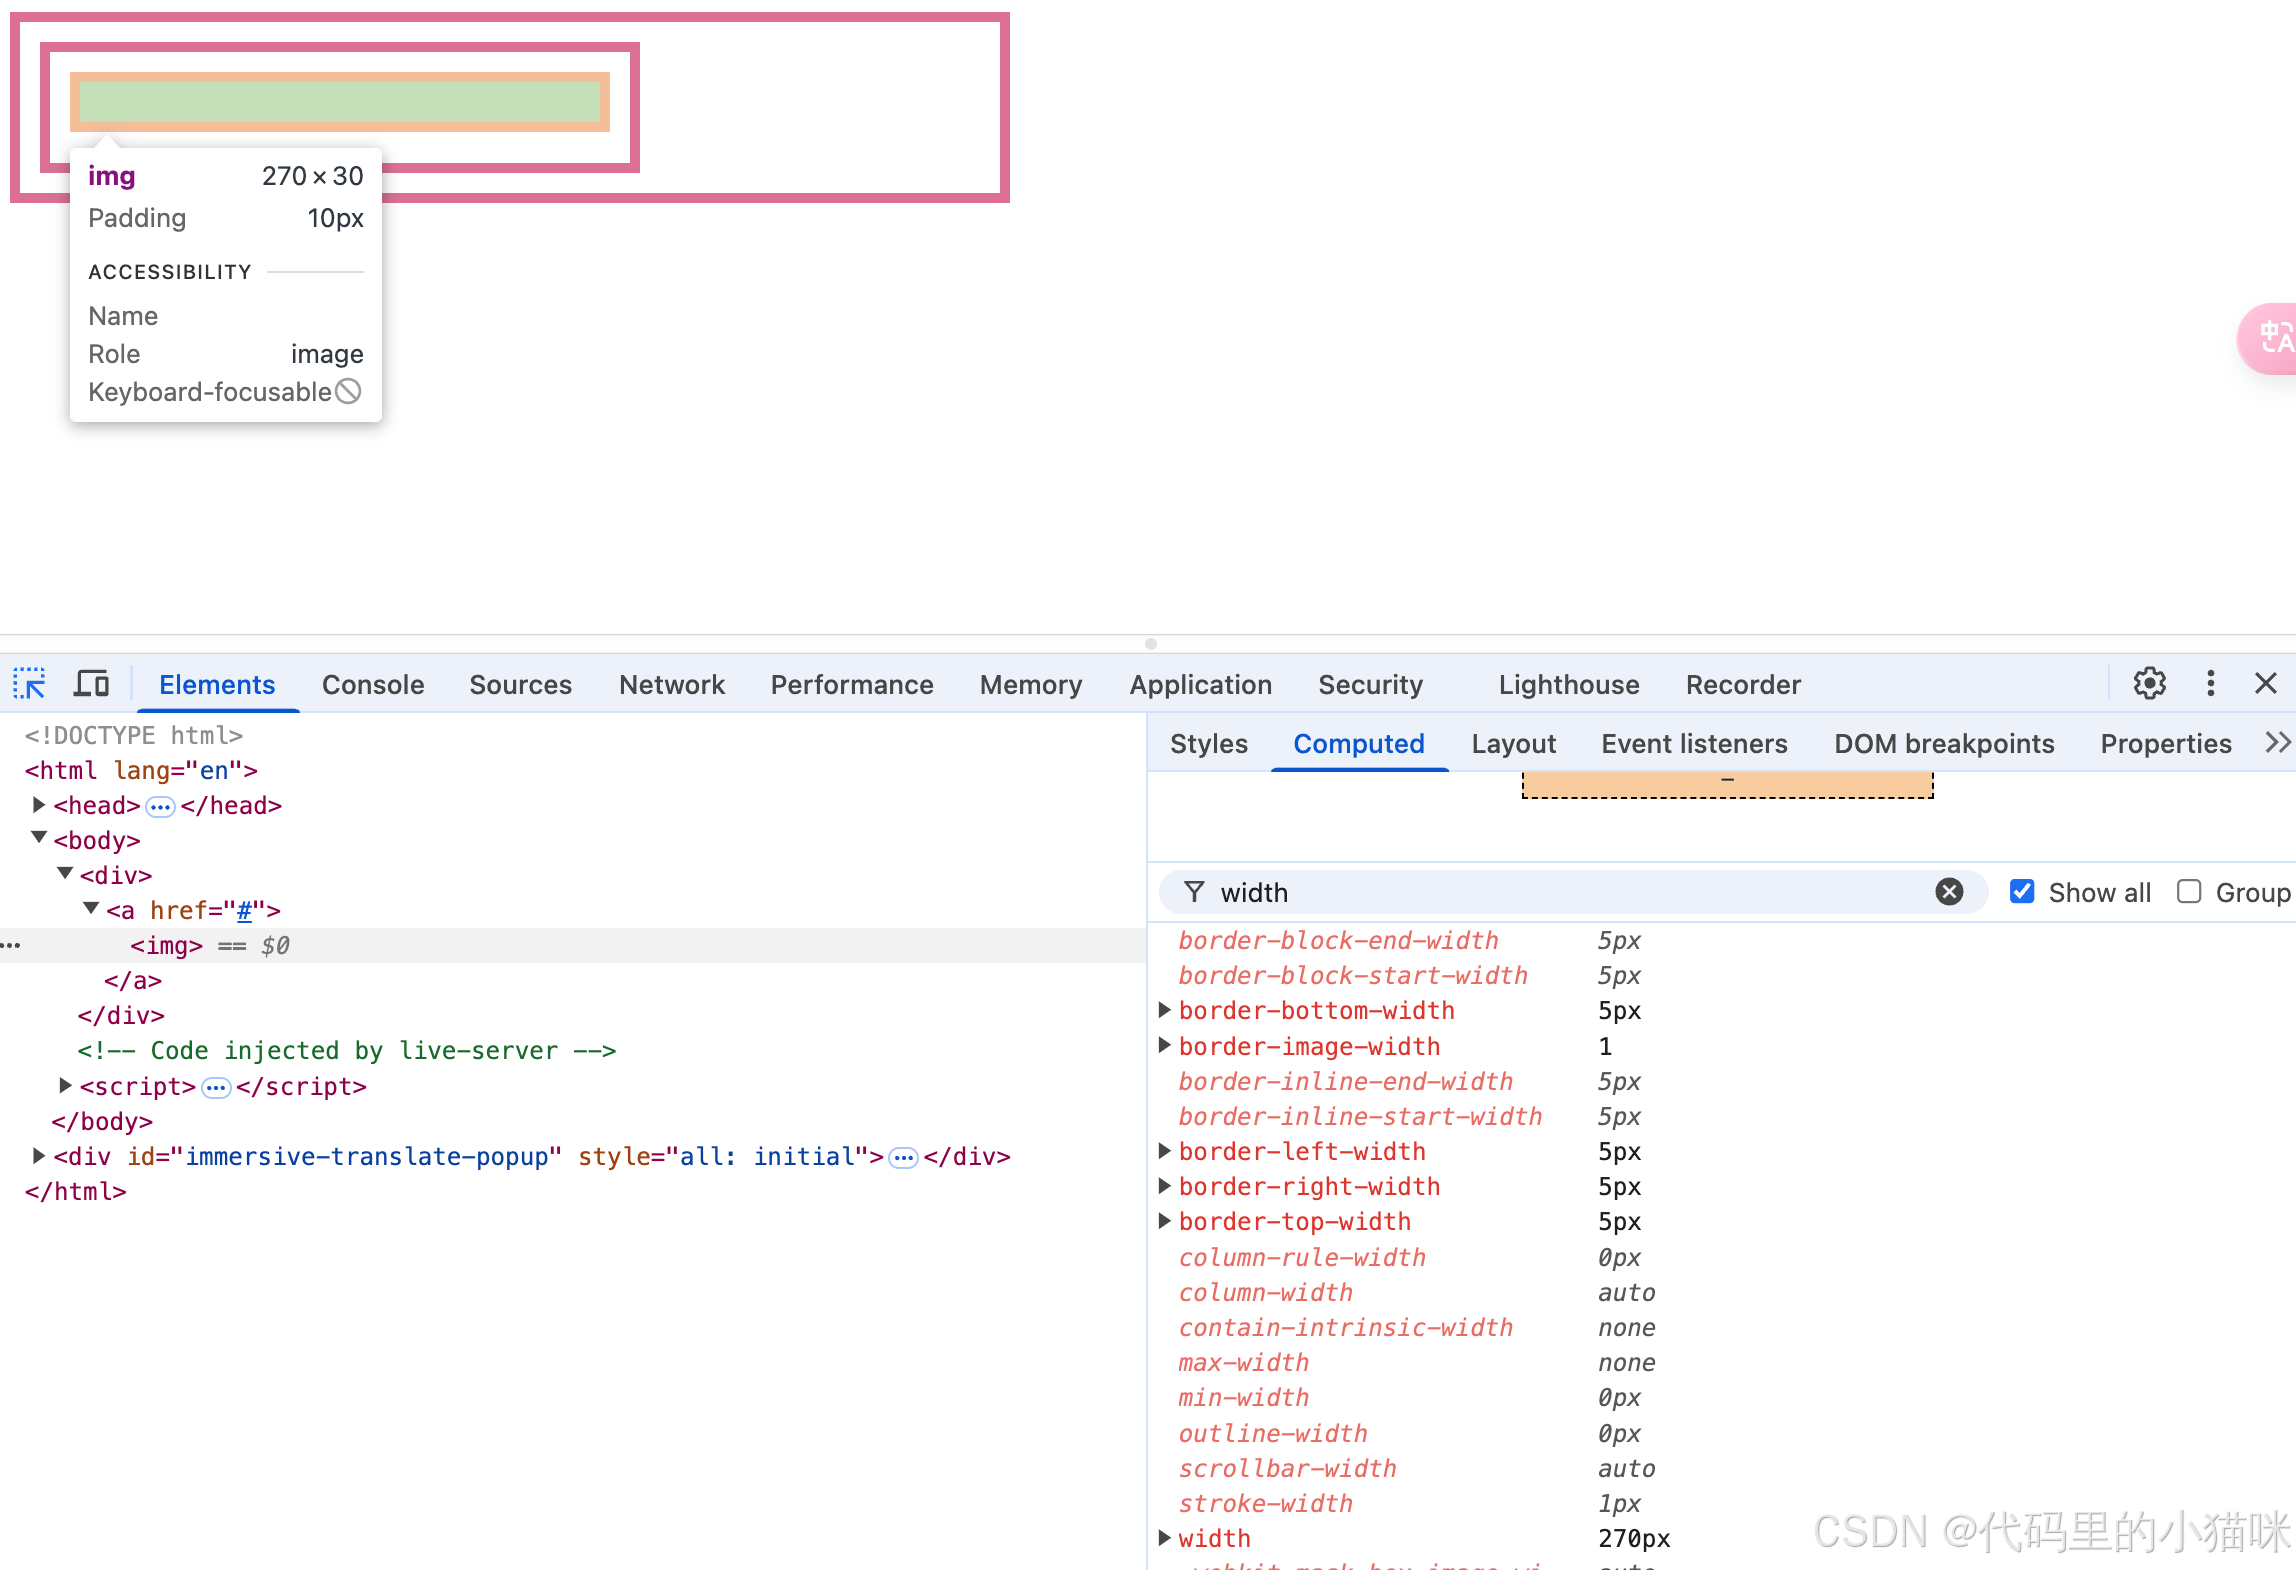Close the DevTools panel
The height and width of the screenshot is (1570, 2296).
pyautogui.click(x=2266, y=684)
